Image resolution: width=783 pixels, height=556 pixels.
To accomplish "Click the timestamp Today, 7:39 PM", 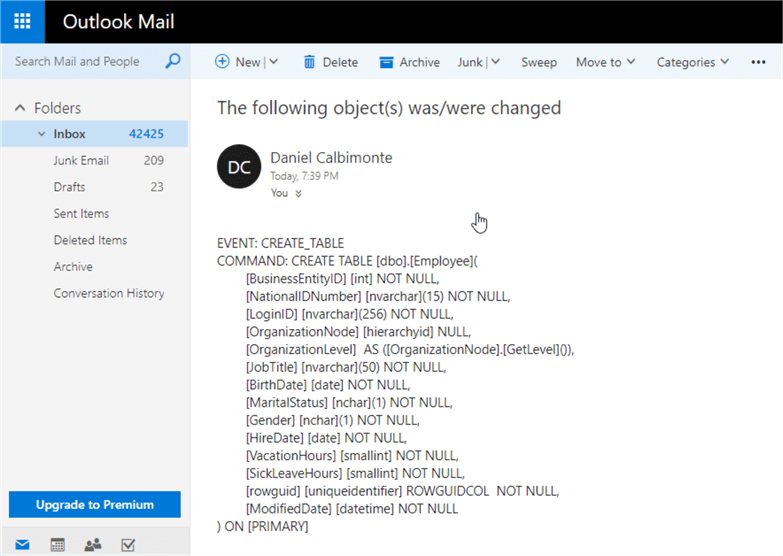I will 304,176.
